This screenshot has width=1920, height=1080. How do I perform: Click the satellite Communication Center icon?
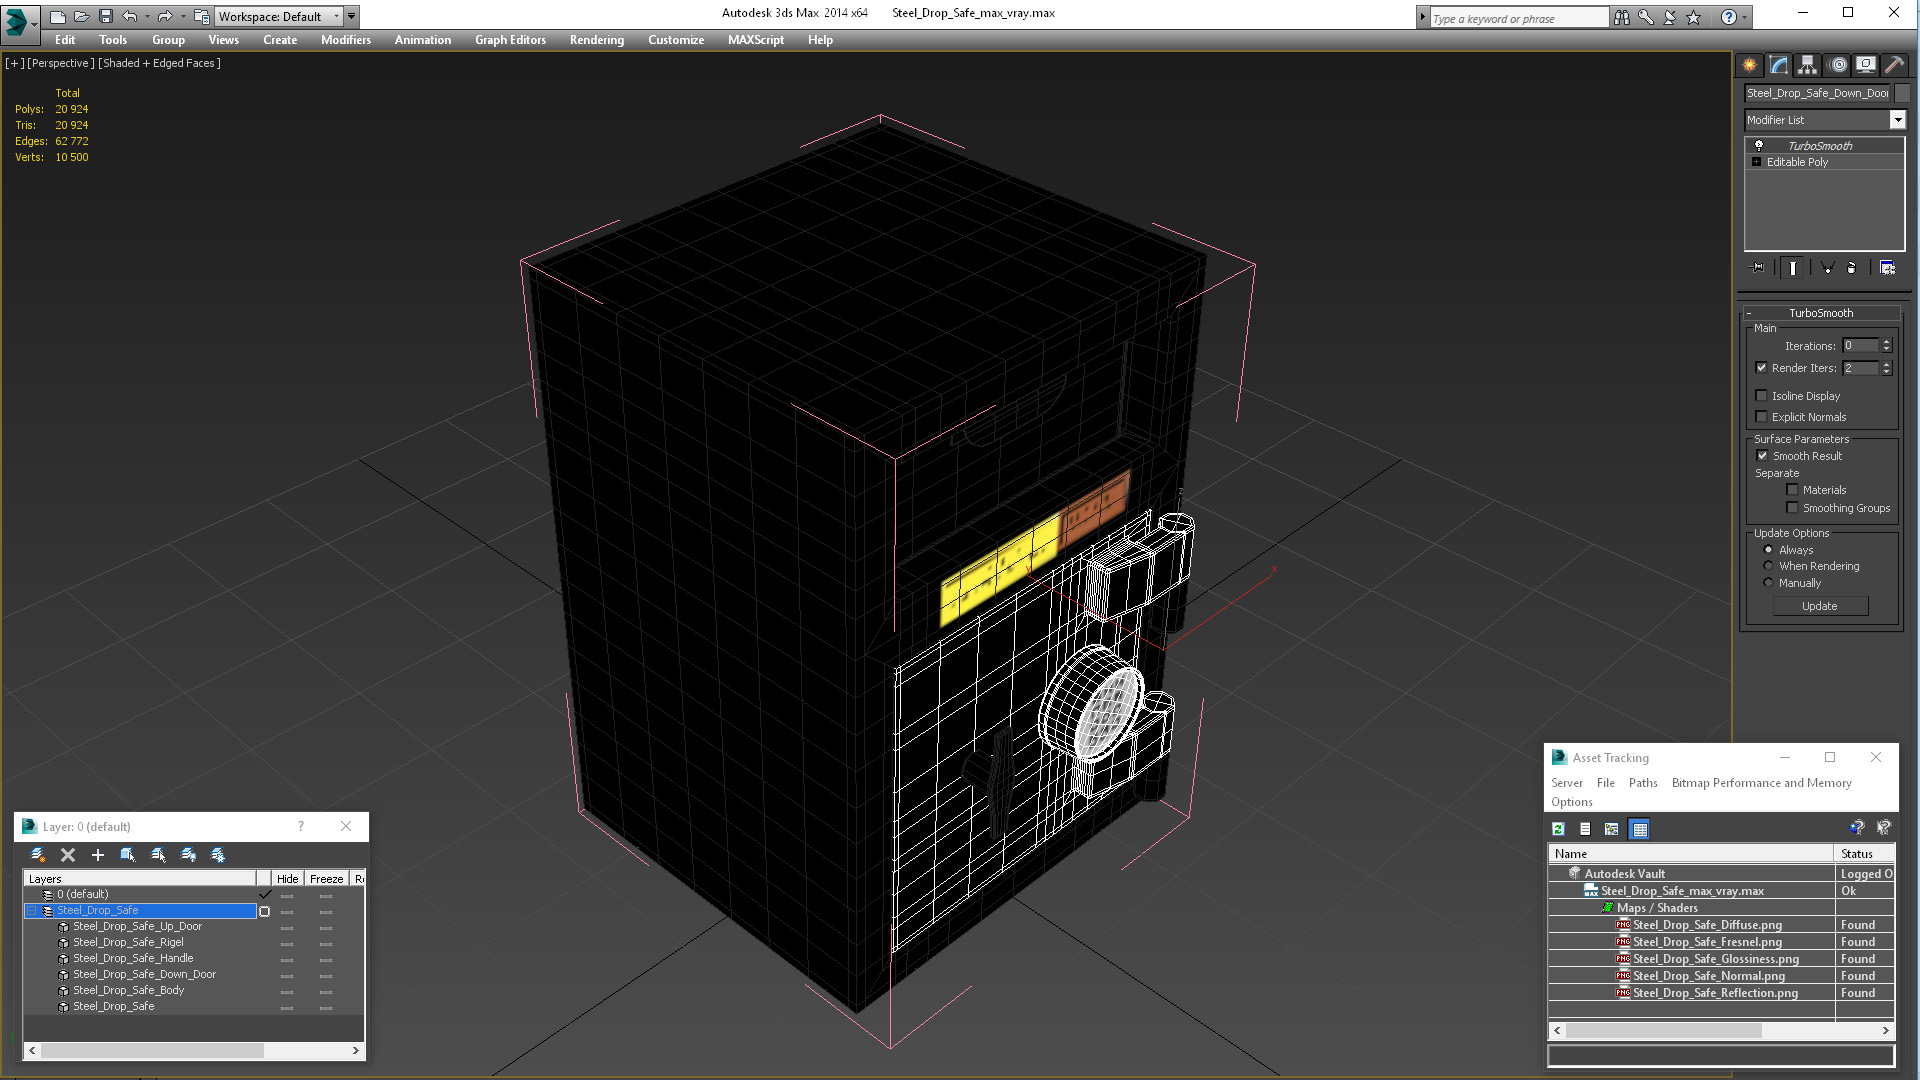tap(1669, 17)
